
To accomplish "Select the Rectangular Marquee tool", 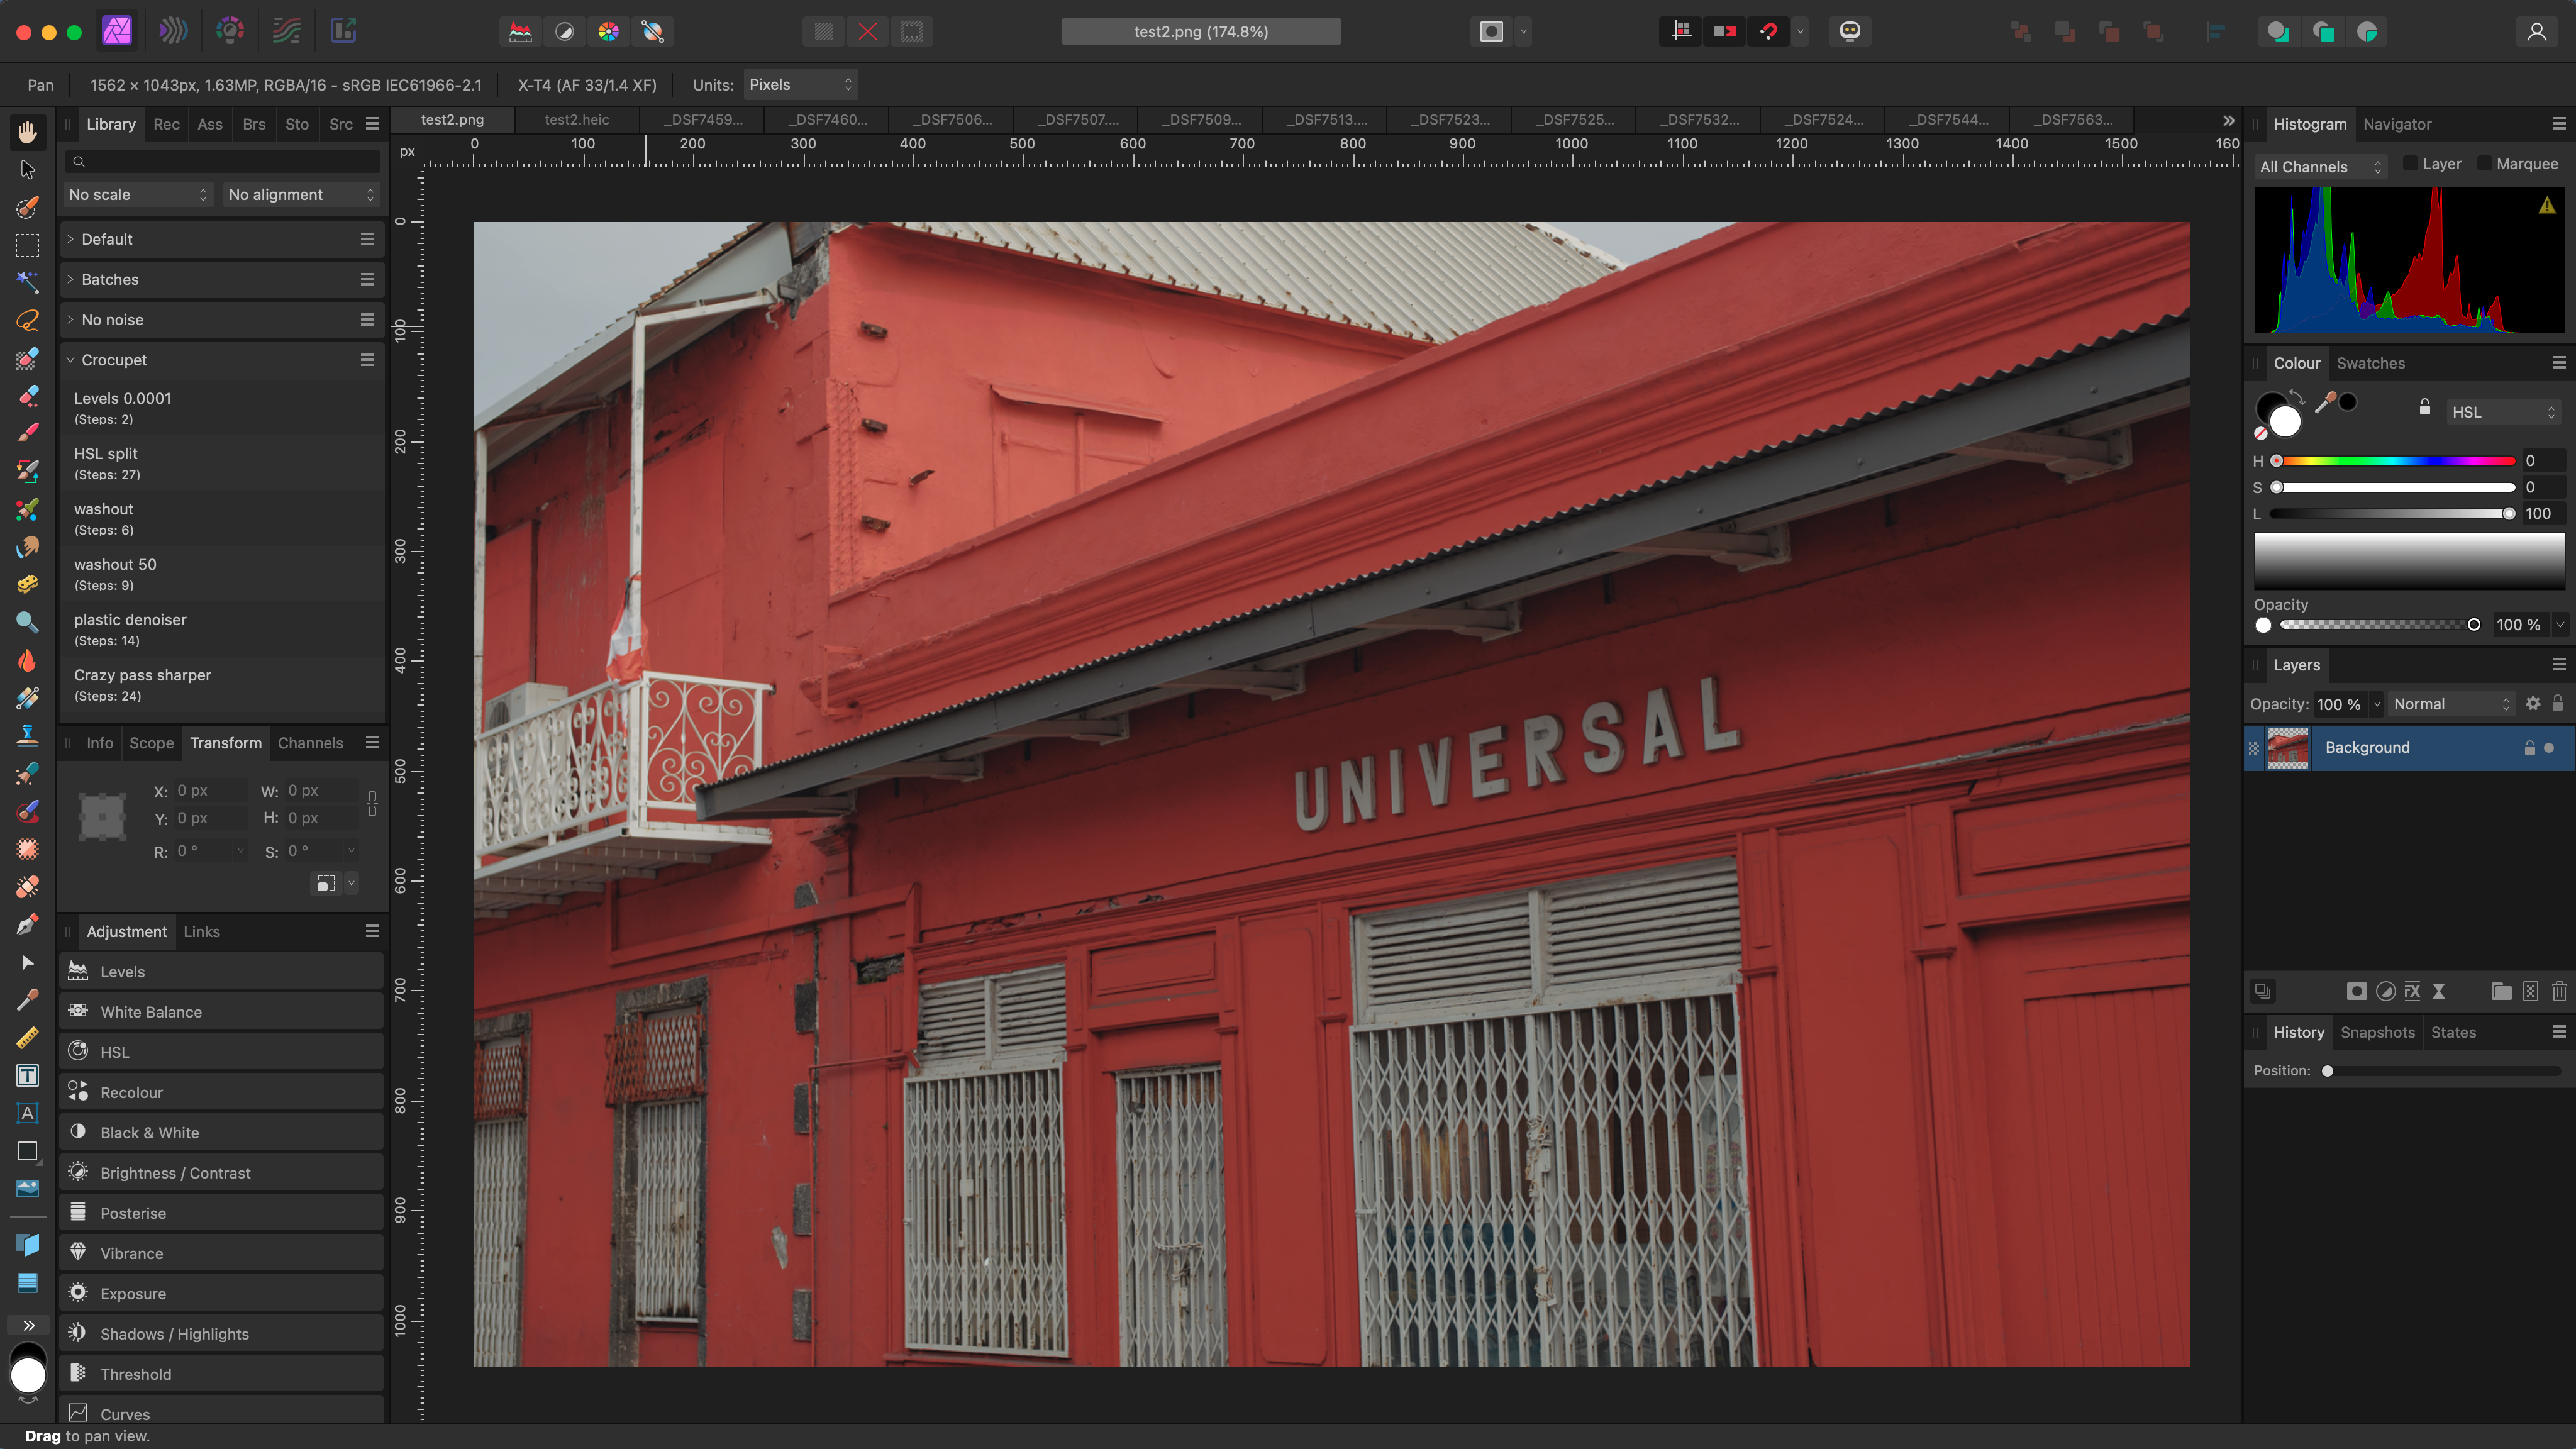I will (x=27, y=245).
